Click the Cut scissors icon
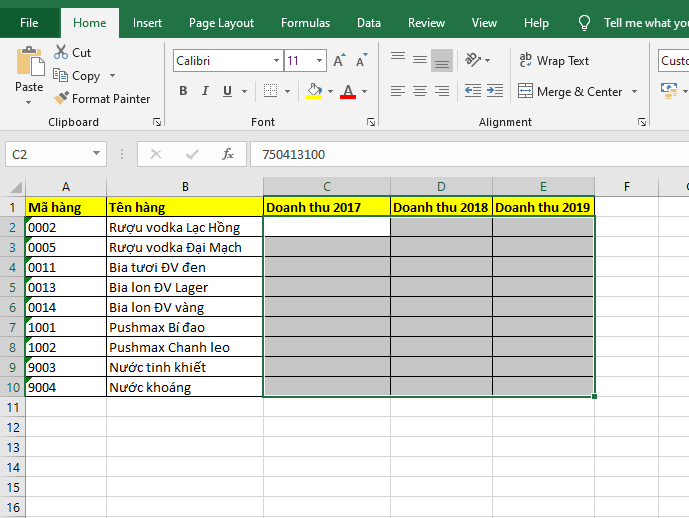The image size is (689, 518). (61, 52)
